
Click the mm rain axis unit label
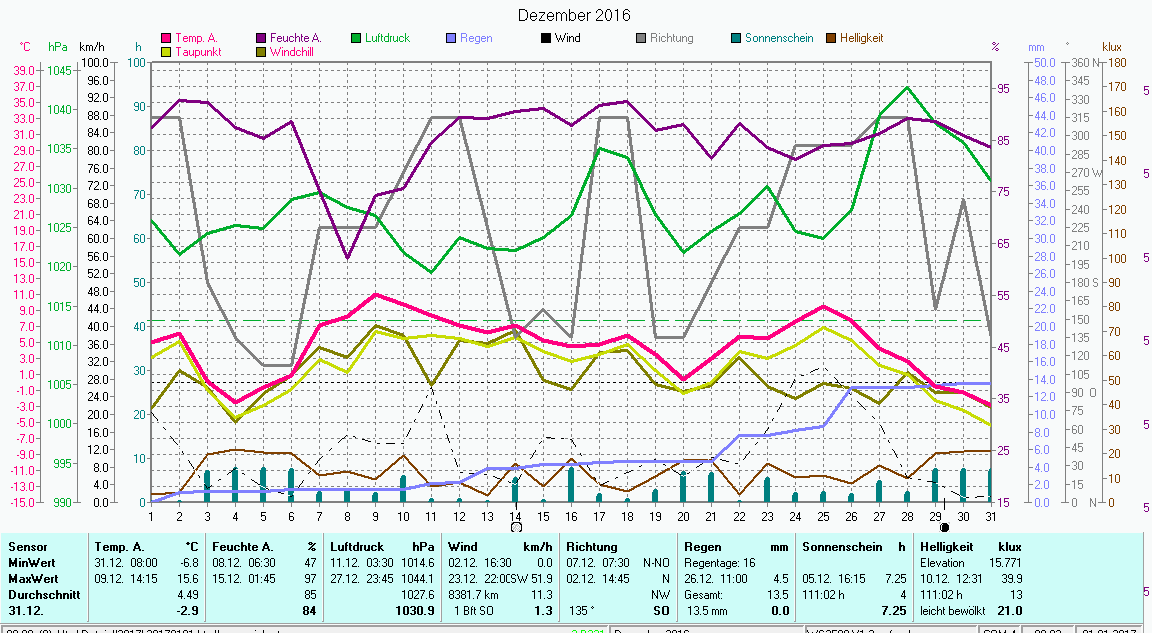pyautogui.click(x=1035, y=47)
